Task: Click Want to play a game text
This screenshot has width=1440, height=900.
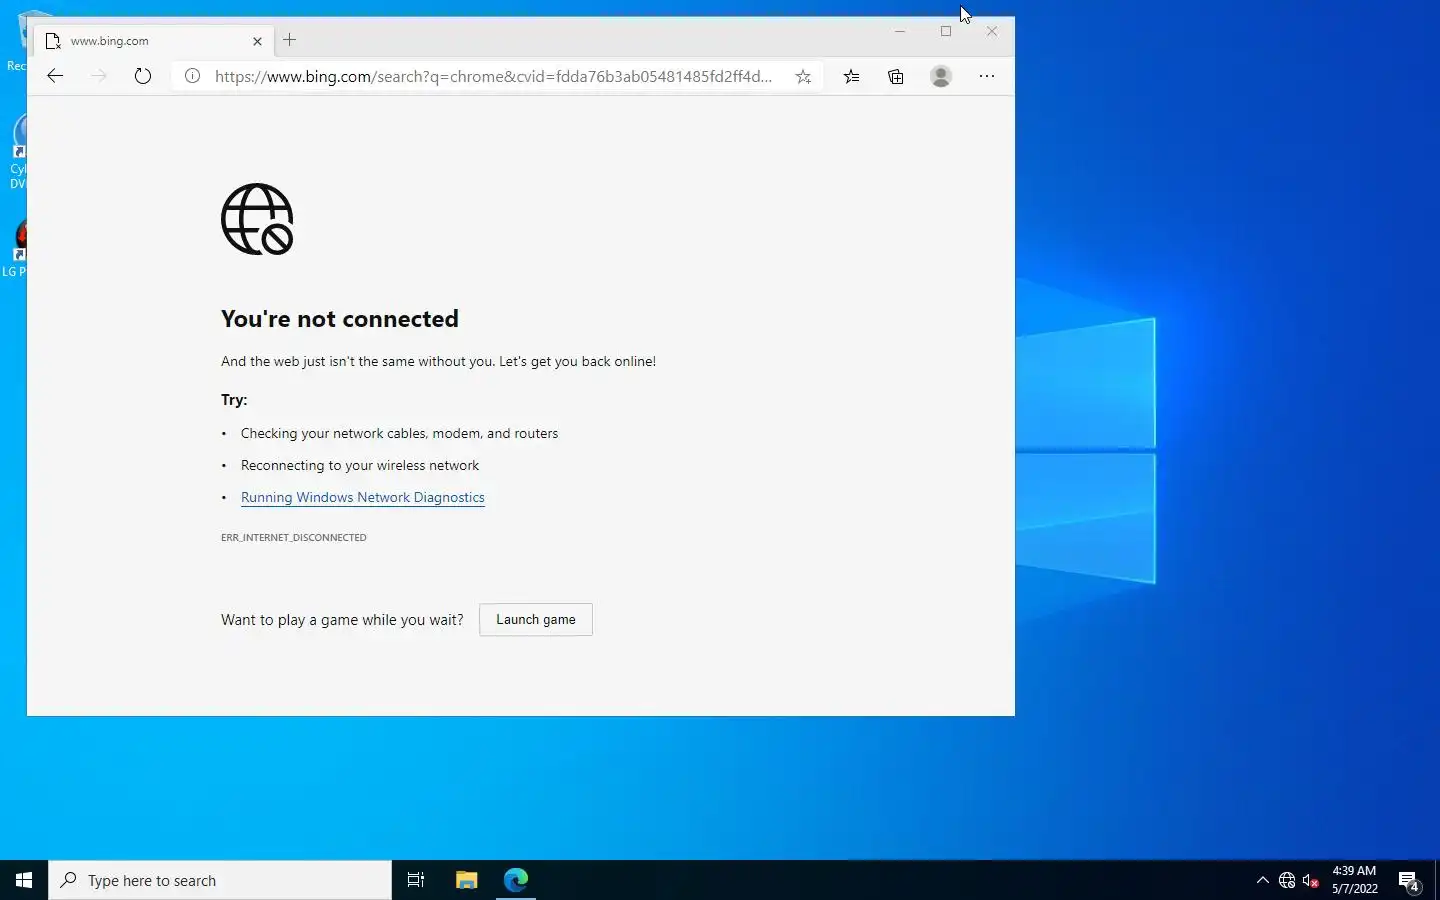Action: tap(342, 620)
